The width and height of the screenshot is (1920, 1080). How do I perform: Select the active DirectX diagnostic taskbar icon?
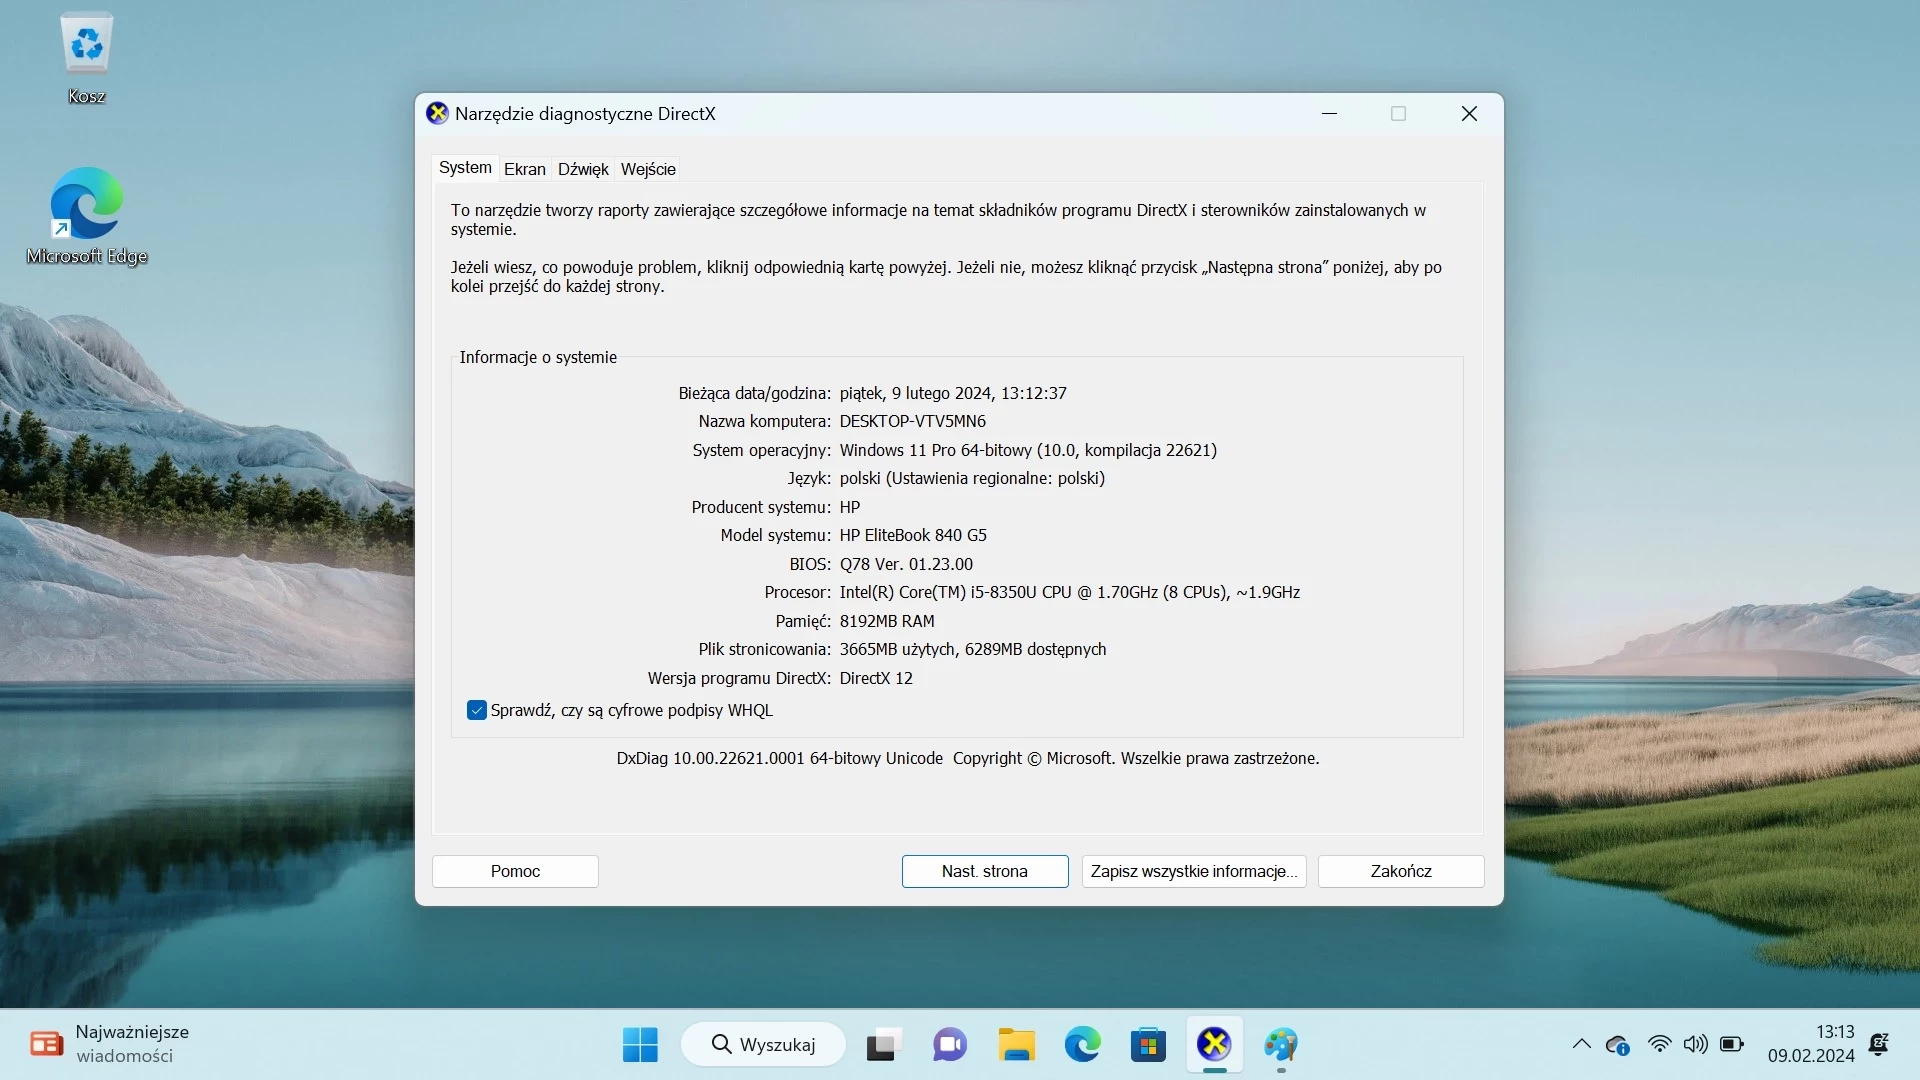point(1214,1044)
